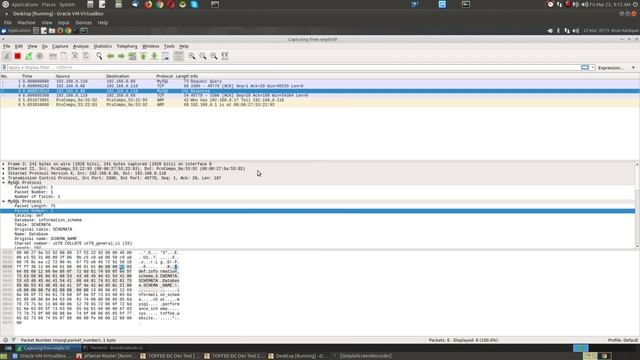This screenshot has height=360, width=640.
Task: Apply display filter arrow button
Action: [x=585, y=67]
